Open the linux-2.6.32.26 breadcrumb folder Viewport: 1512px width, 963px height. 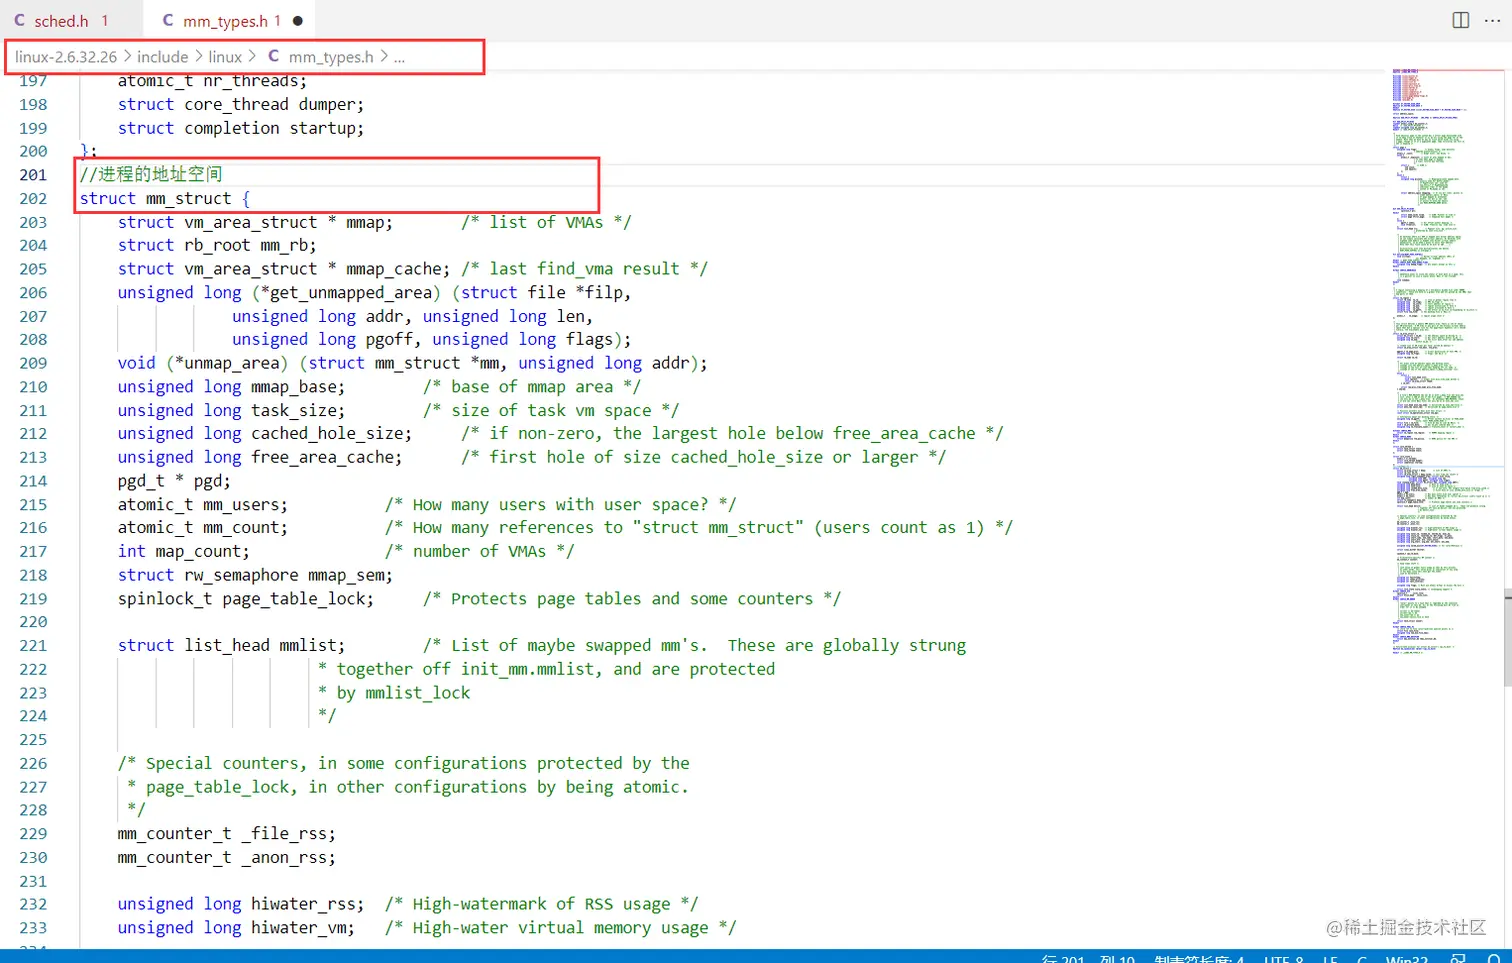(66, 57)
